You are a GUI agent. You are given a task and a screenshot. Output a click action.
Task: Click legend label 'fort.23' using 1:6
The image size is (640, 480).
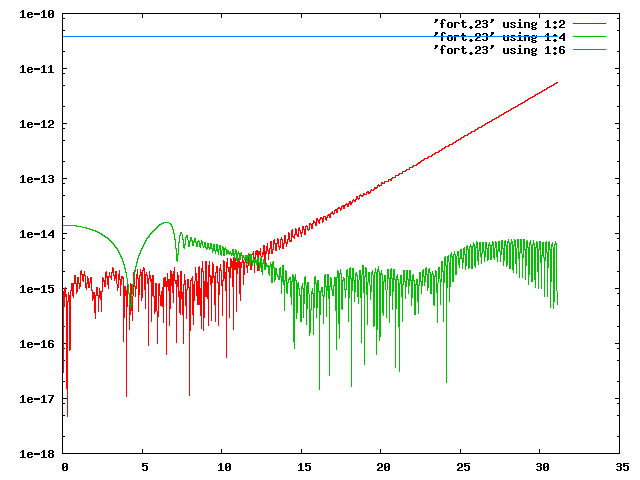499,50
